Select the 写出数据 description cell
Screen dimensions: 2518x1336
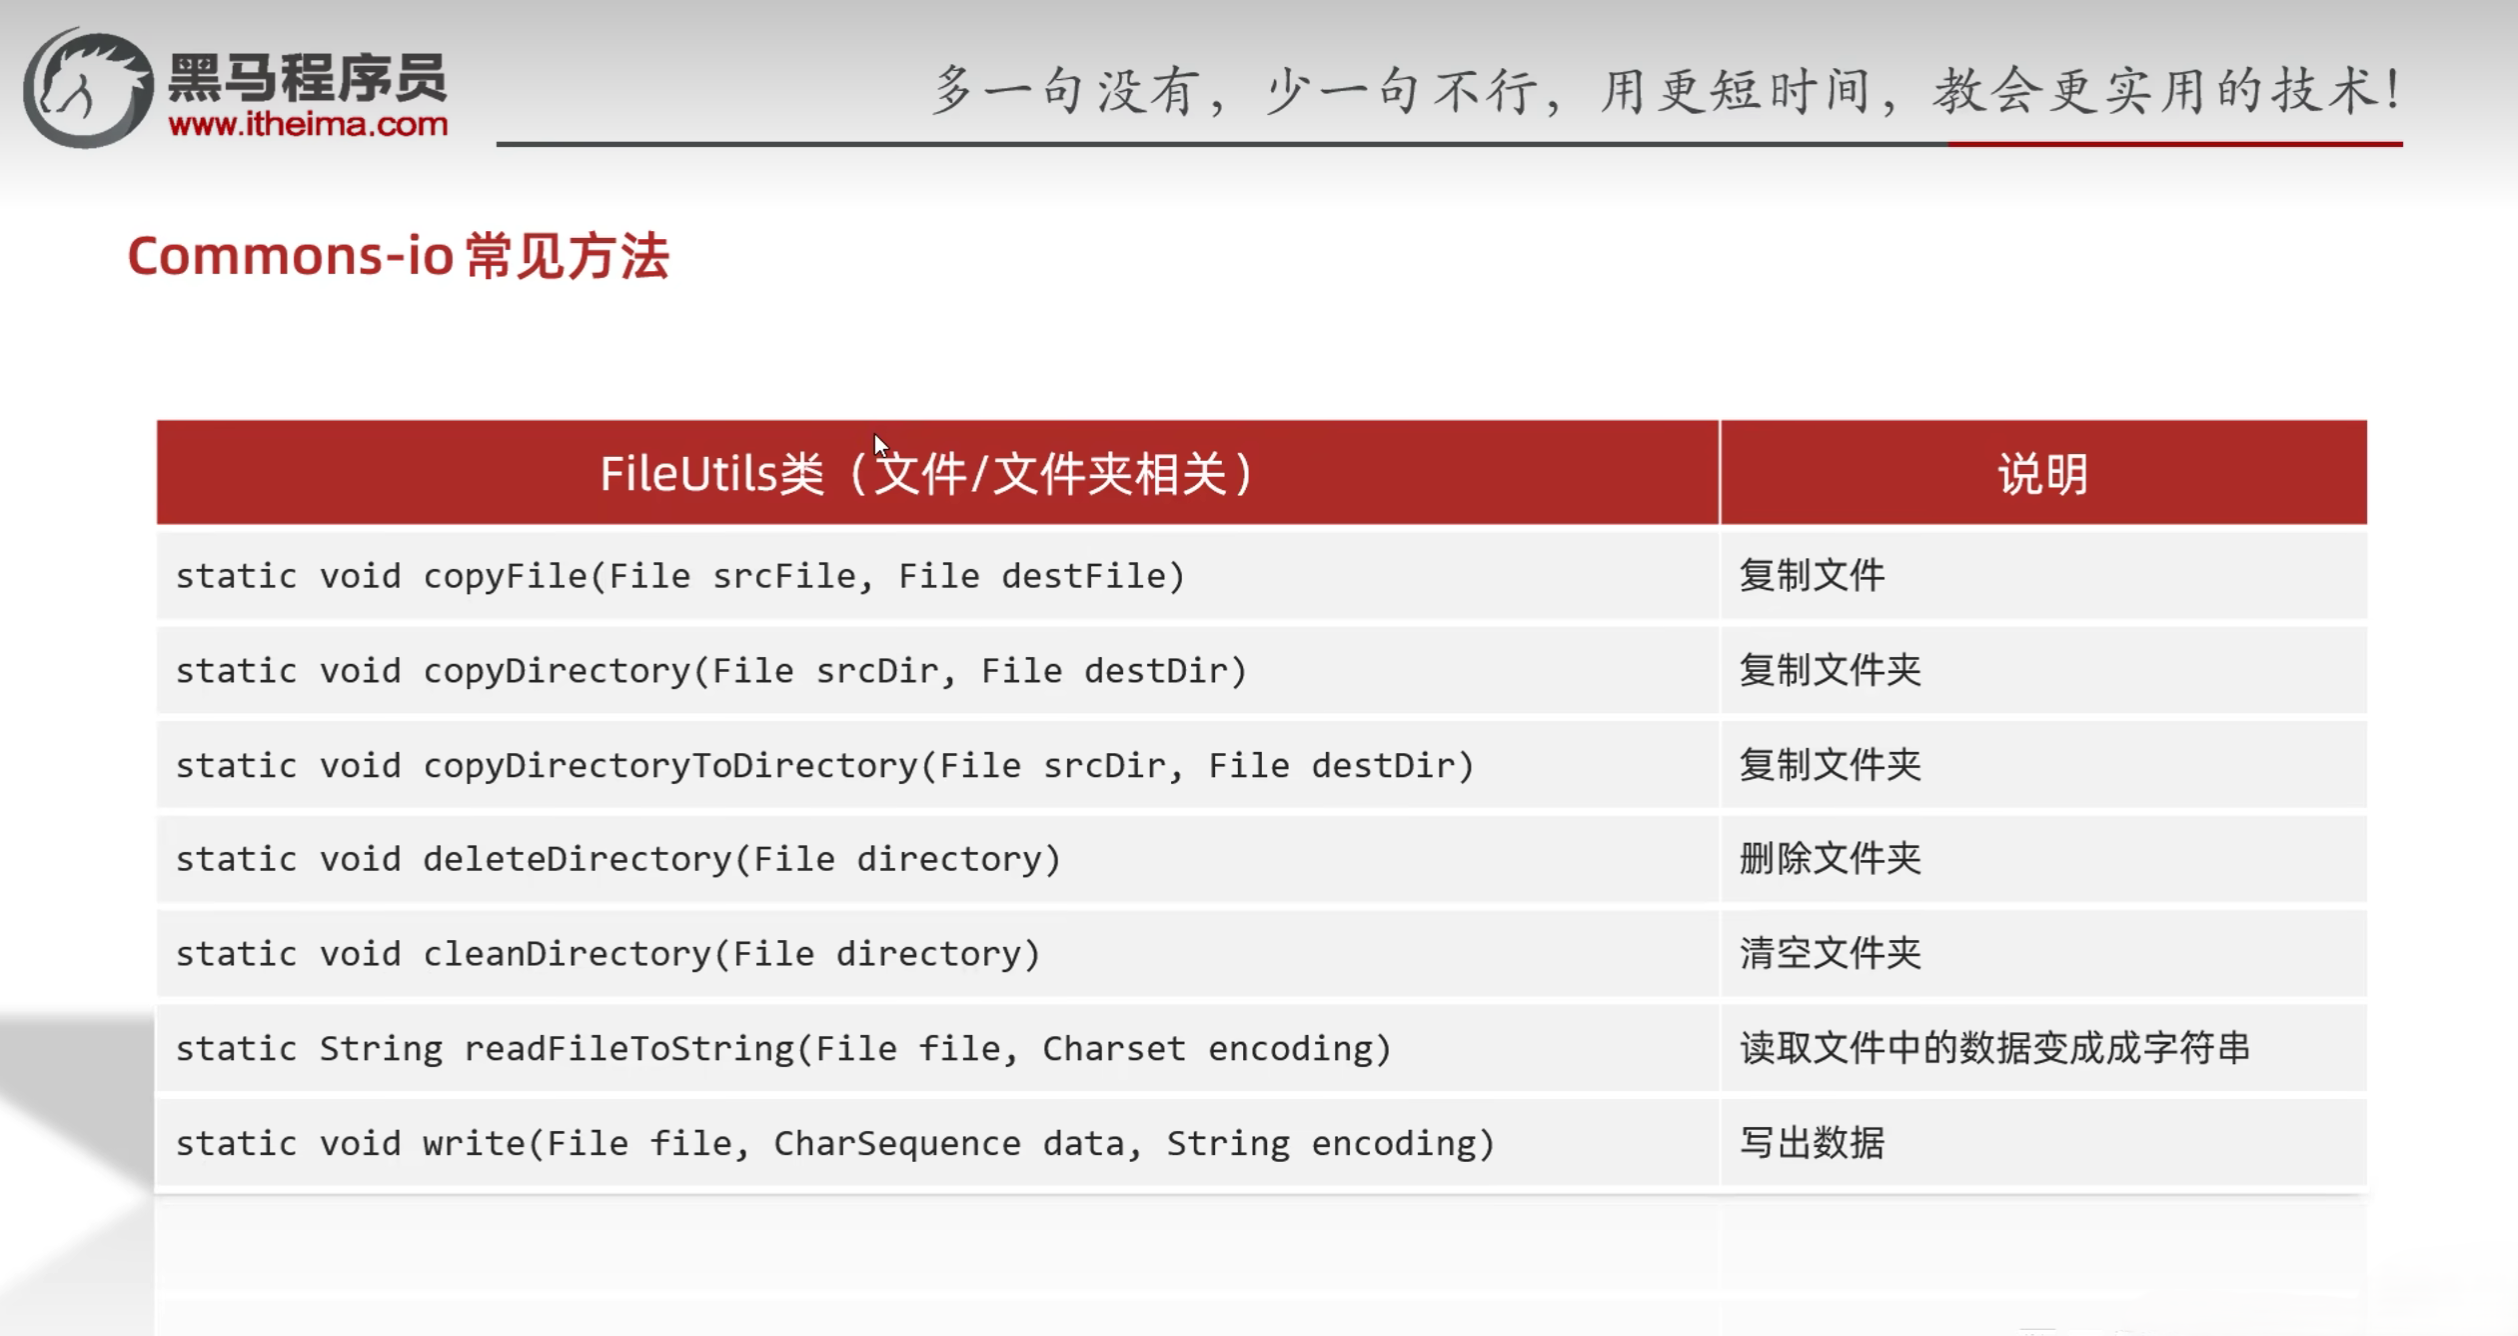(x=1815, y=1142)
